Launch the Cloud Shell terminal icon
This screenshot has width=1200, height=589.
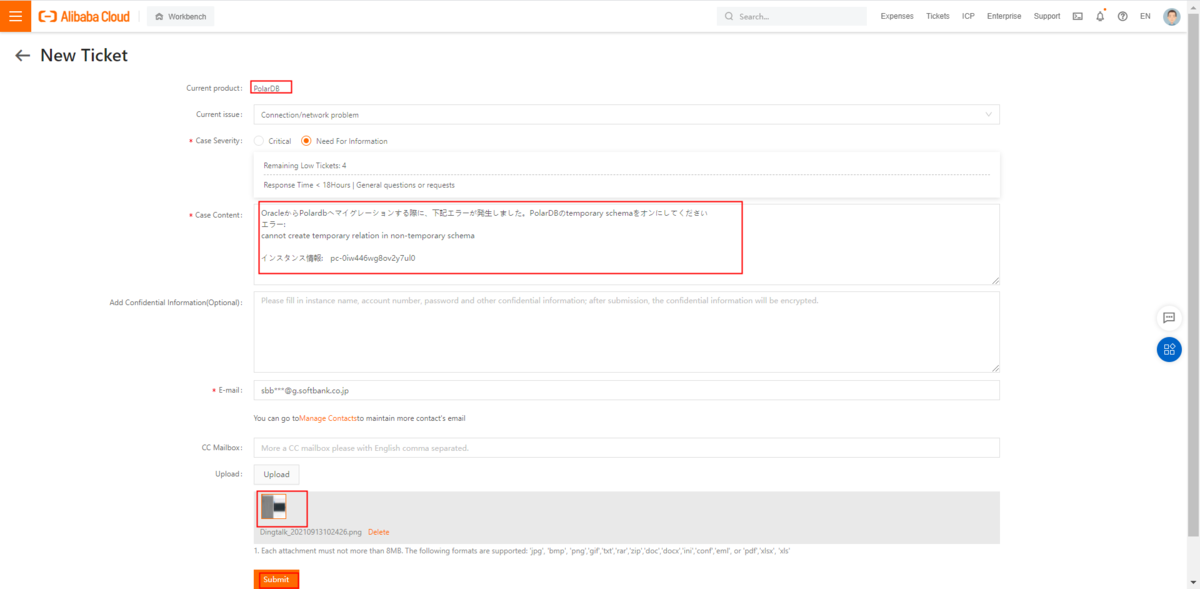[x=1078, y=16]
